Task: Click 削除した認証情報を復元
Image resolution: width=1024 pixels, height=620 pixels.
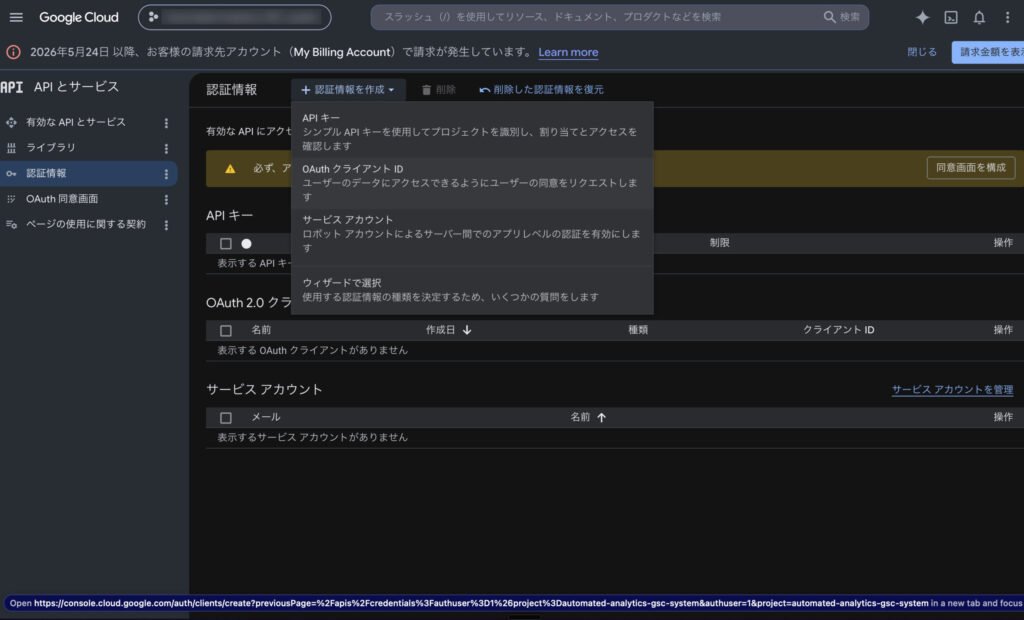Action: point(541,90)
